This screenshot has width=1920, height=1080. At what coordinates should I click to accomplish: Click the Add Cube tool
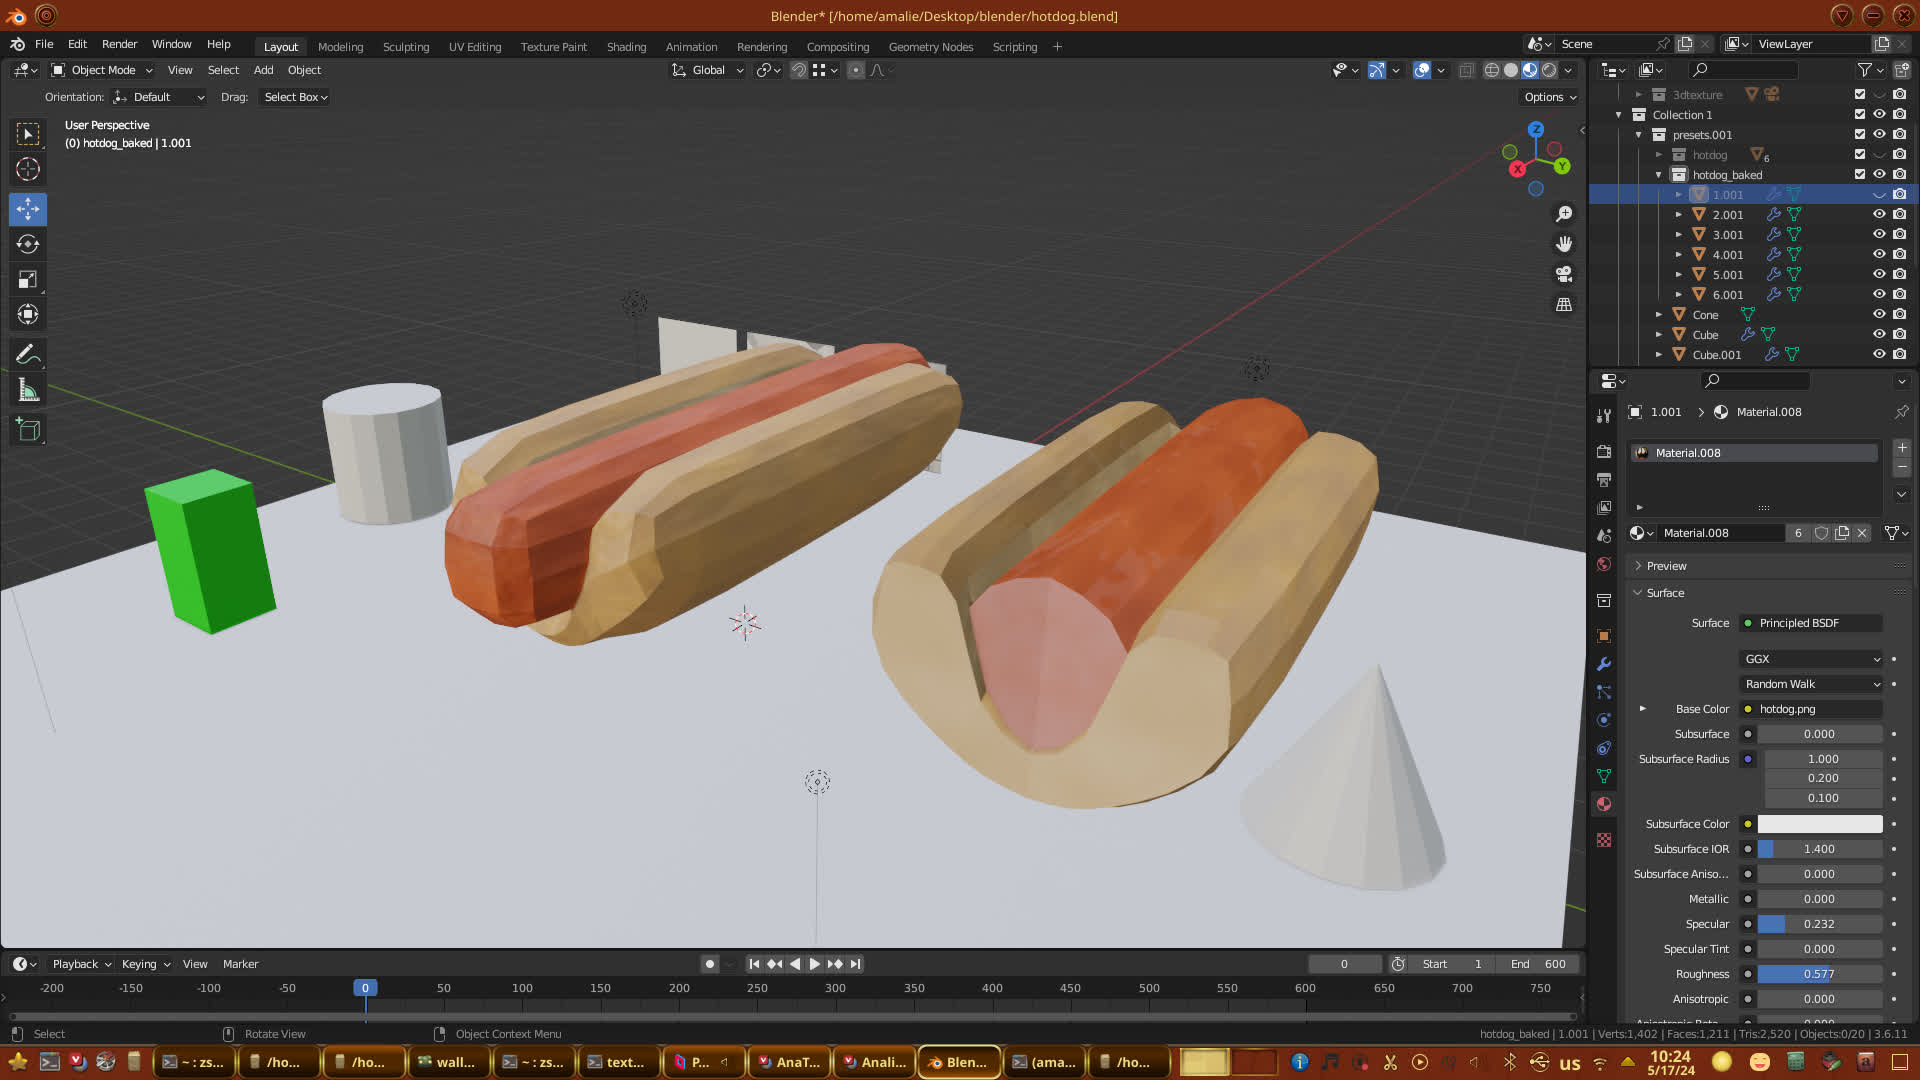(28, 430)
